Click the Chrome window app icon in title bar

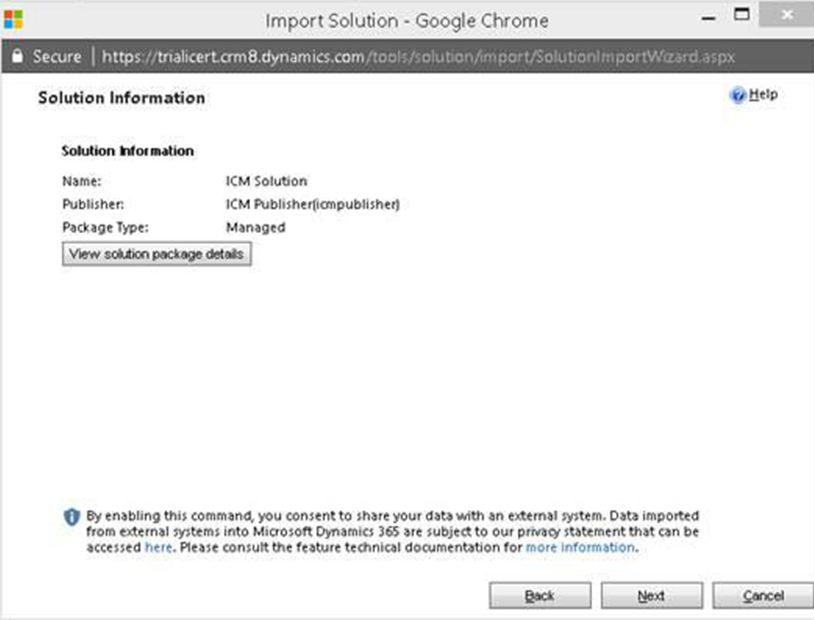[x=13, y=20]
